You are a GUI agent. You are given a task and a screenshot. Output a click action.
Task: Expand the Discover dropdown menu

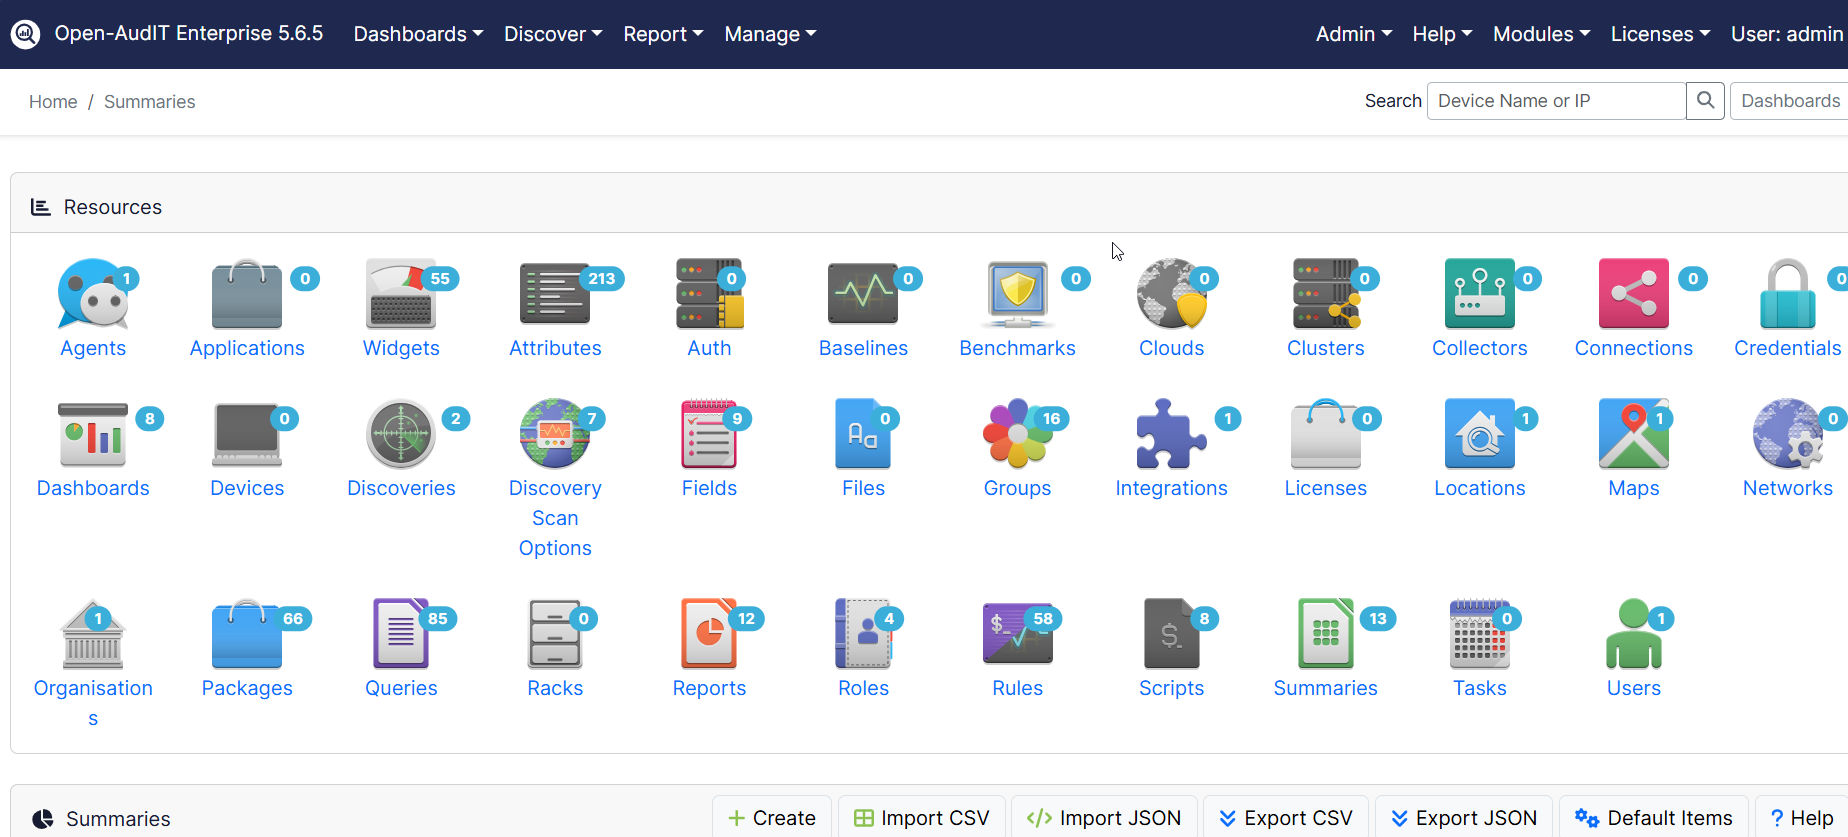[x=553, y=34]
